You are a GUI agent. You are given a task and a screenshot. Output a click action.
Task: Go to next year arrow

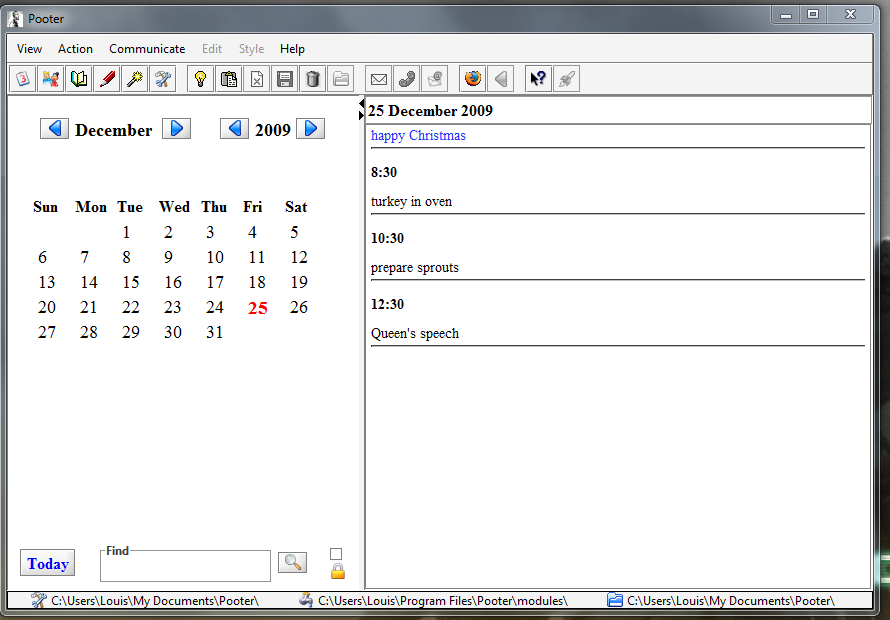310,129
